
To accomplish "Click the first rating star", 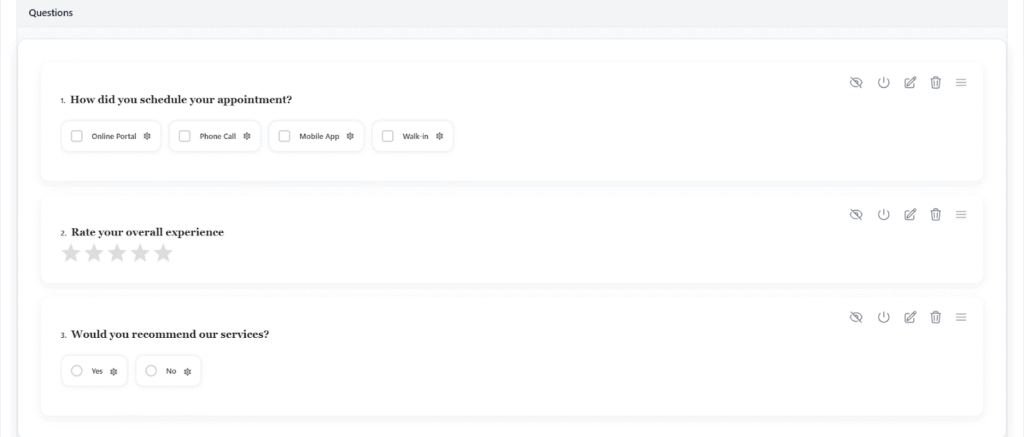I will point(71,254).
